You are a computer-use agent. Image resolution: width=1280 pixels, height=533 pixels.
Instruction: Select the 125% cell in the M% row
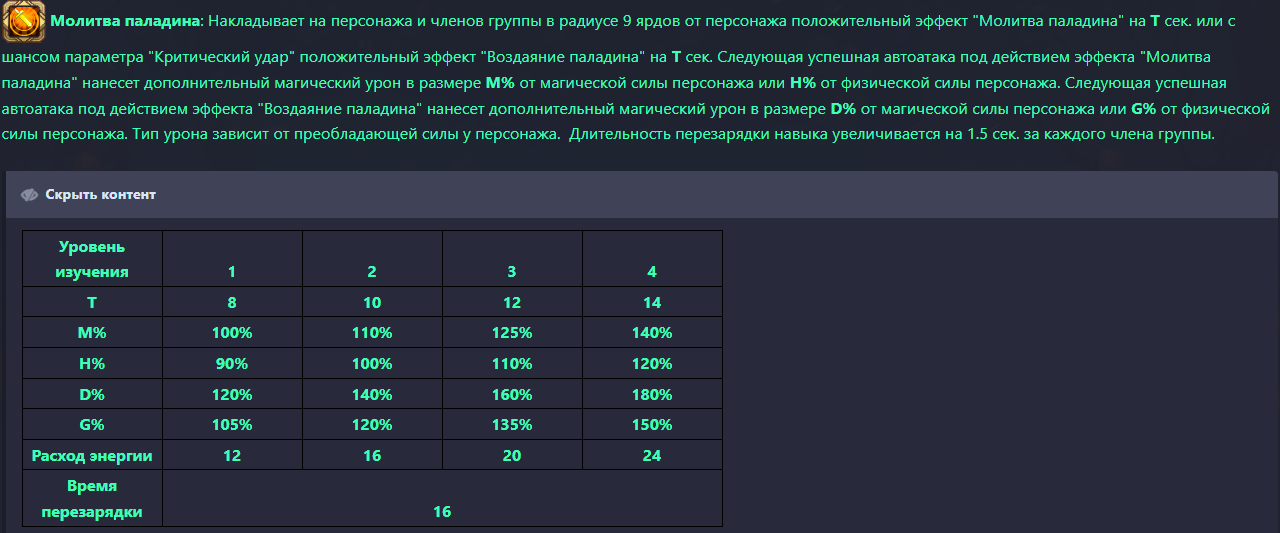(512, 333)
